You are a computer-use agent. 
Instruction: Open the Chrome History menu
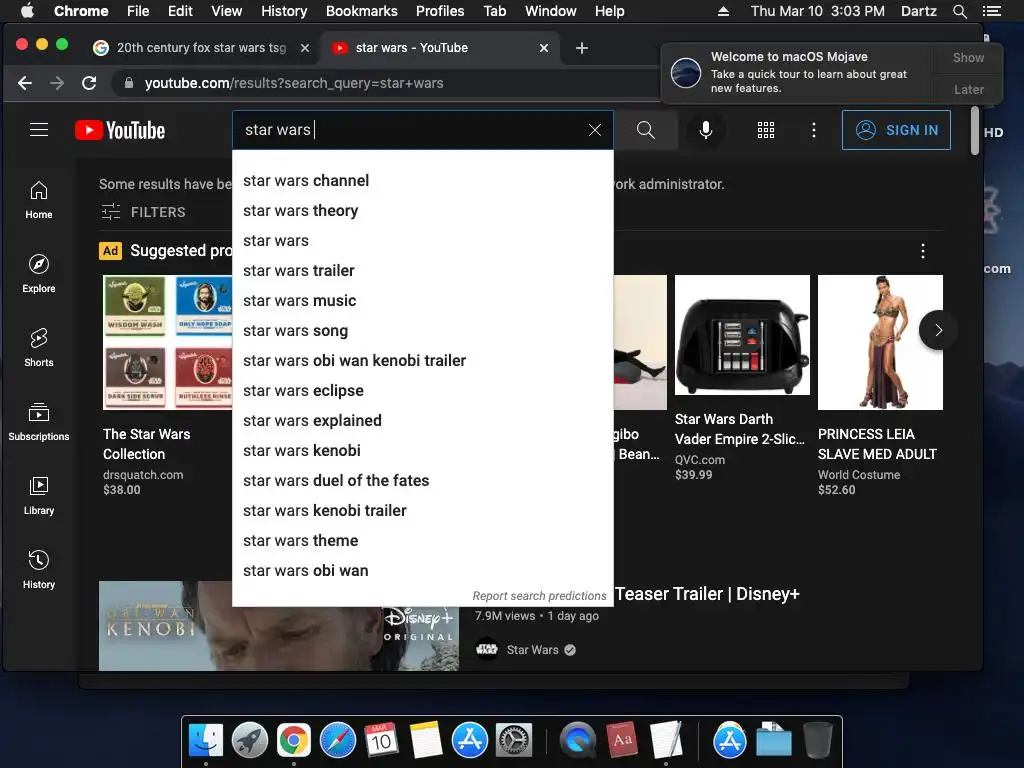click(x=284, y=11)
